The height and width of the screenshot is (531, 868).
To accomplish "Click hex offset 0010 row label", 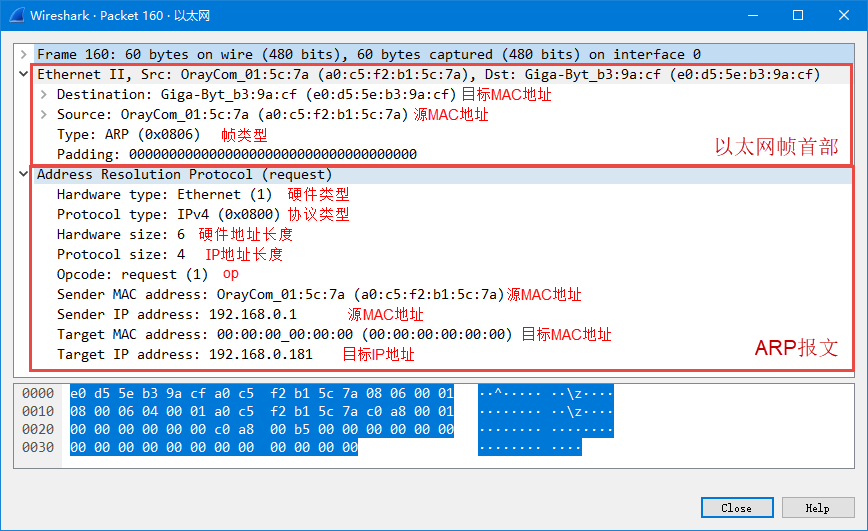I will (x=38, y=411).
